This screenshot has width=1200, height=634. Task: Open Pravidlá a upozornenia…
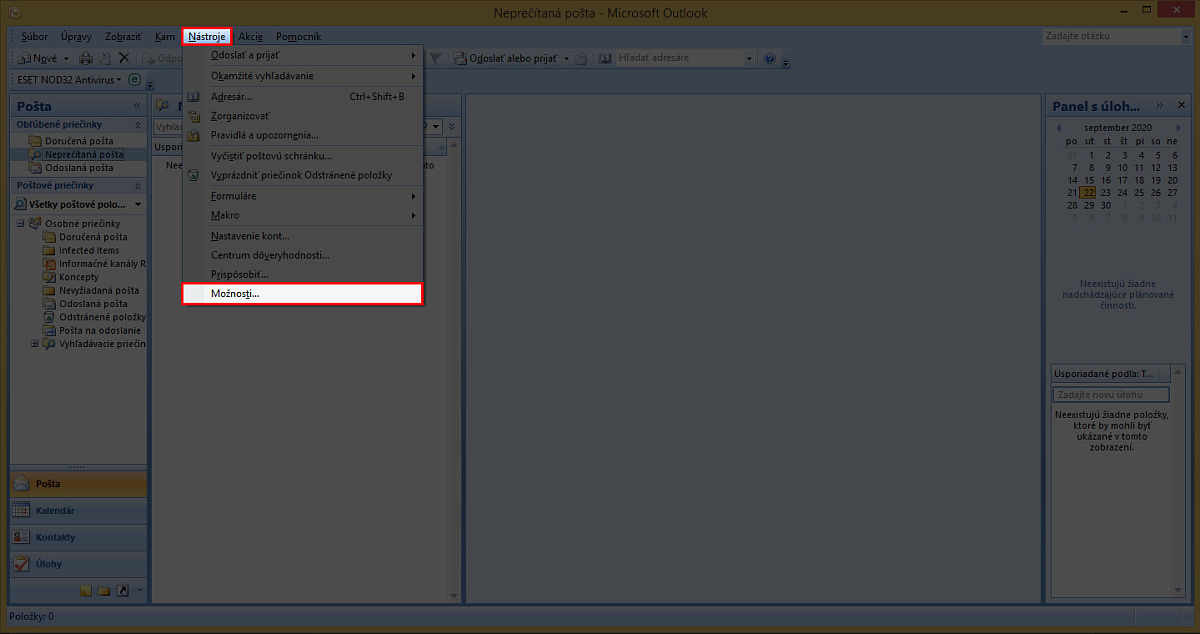[302, 135]
